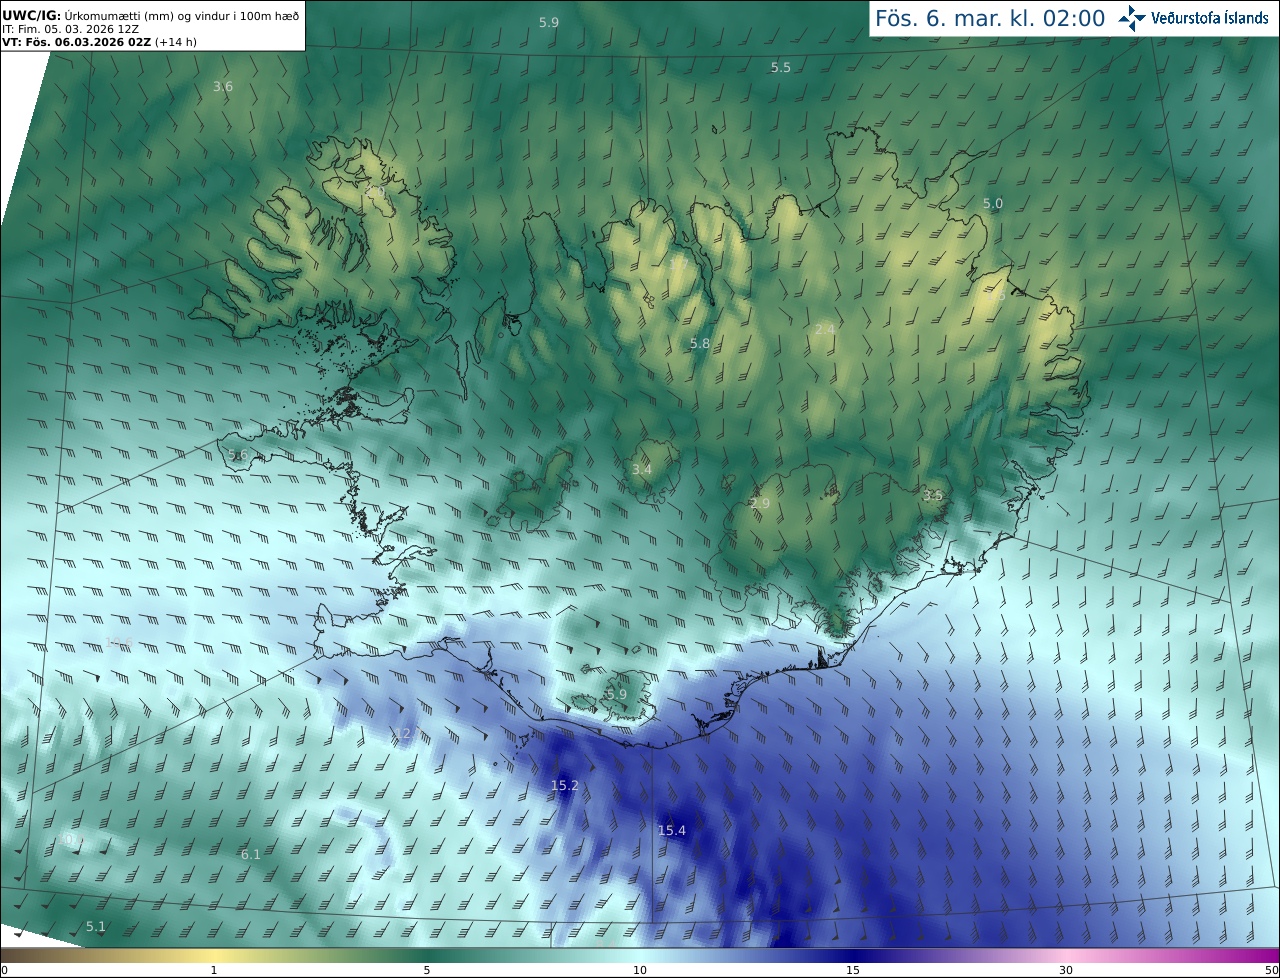Click the Veðurstofa Íslands logo icon

point(1132,18)
